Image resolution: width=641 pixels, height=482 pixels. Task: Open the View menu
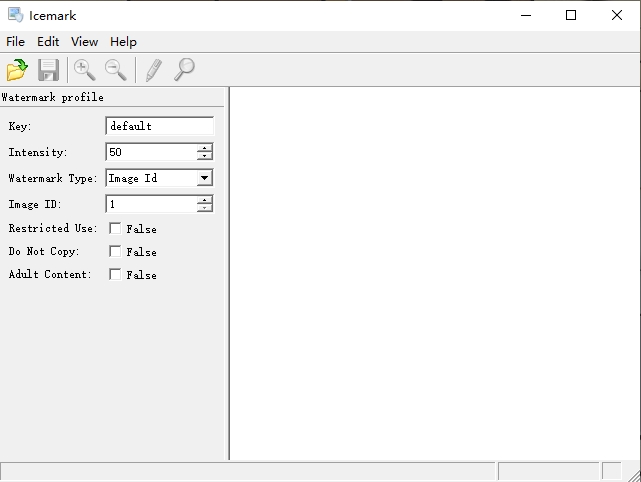pos(84,42)
